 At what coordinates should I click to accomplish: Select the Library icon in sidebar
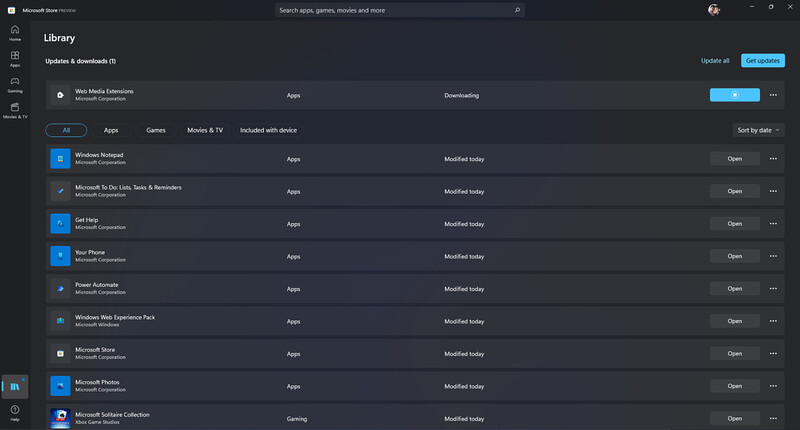pyautogui.click(x=15, y=387)
